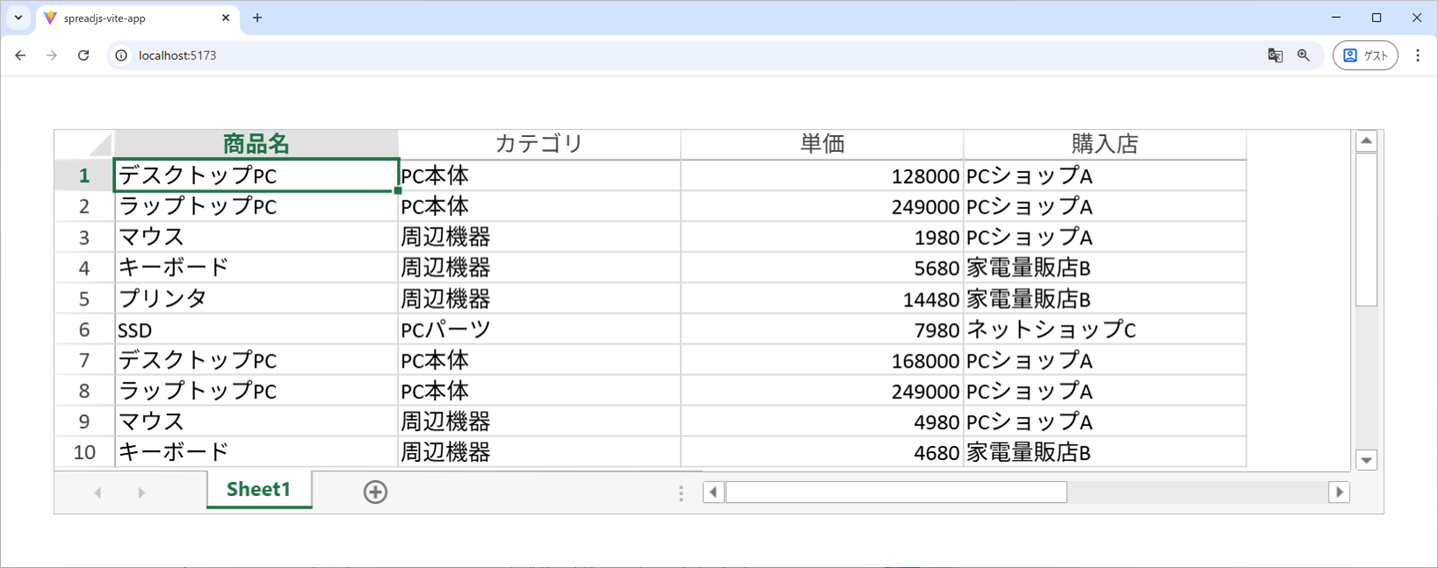1438x568 pixels.
Task: Select row header 9
Action: pos(84,421)
